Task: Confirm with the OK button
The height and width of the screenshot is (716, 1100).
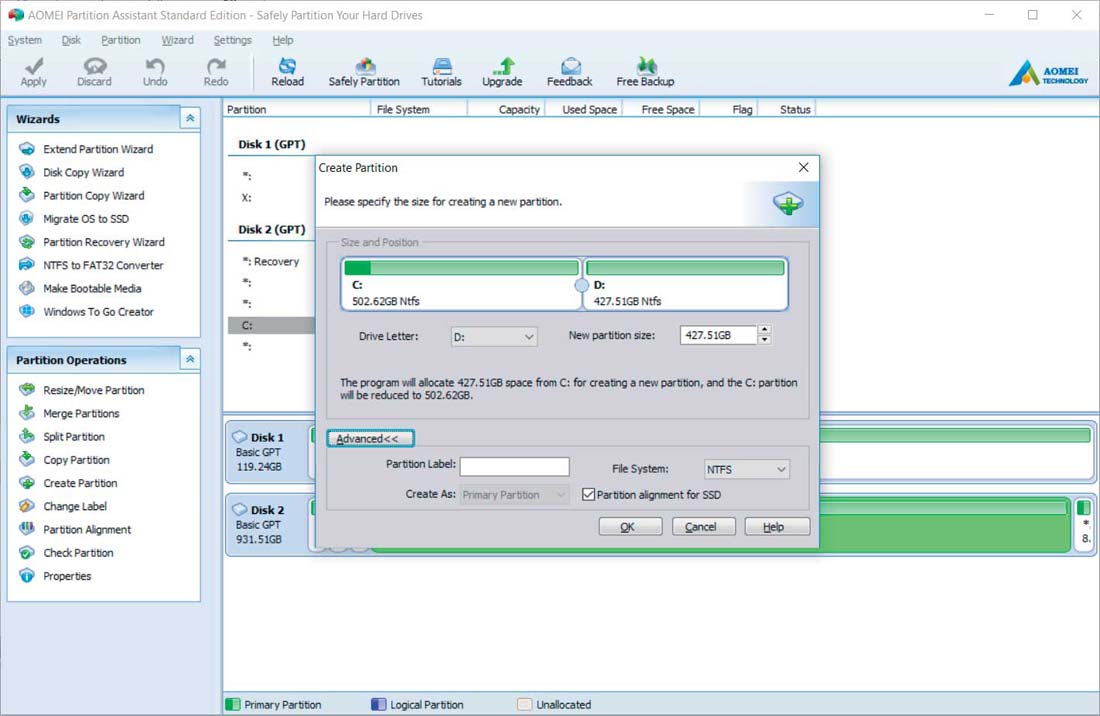Action: coord(630,527)
